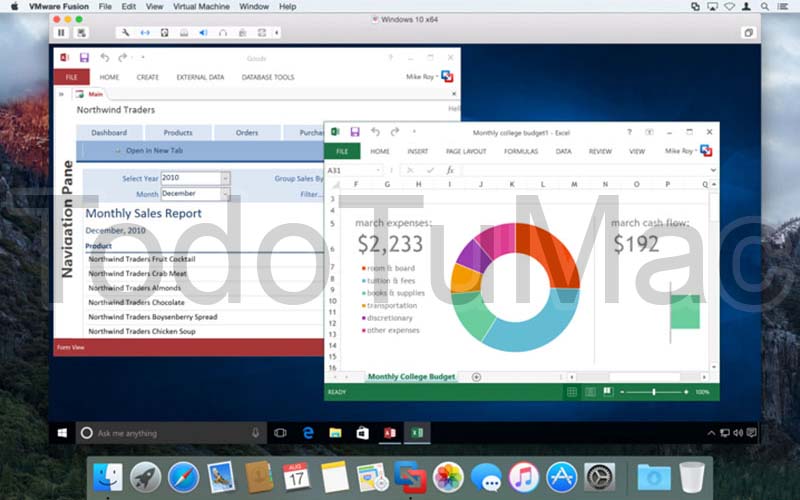The width and height of the screenshot is (800, 500).
Task: Expand the VMware toolbar overflow arrow
Action: coord(277,33)
